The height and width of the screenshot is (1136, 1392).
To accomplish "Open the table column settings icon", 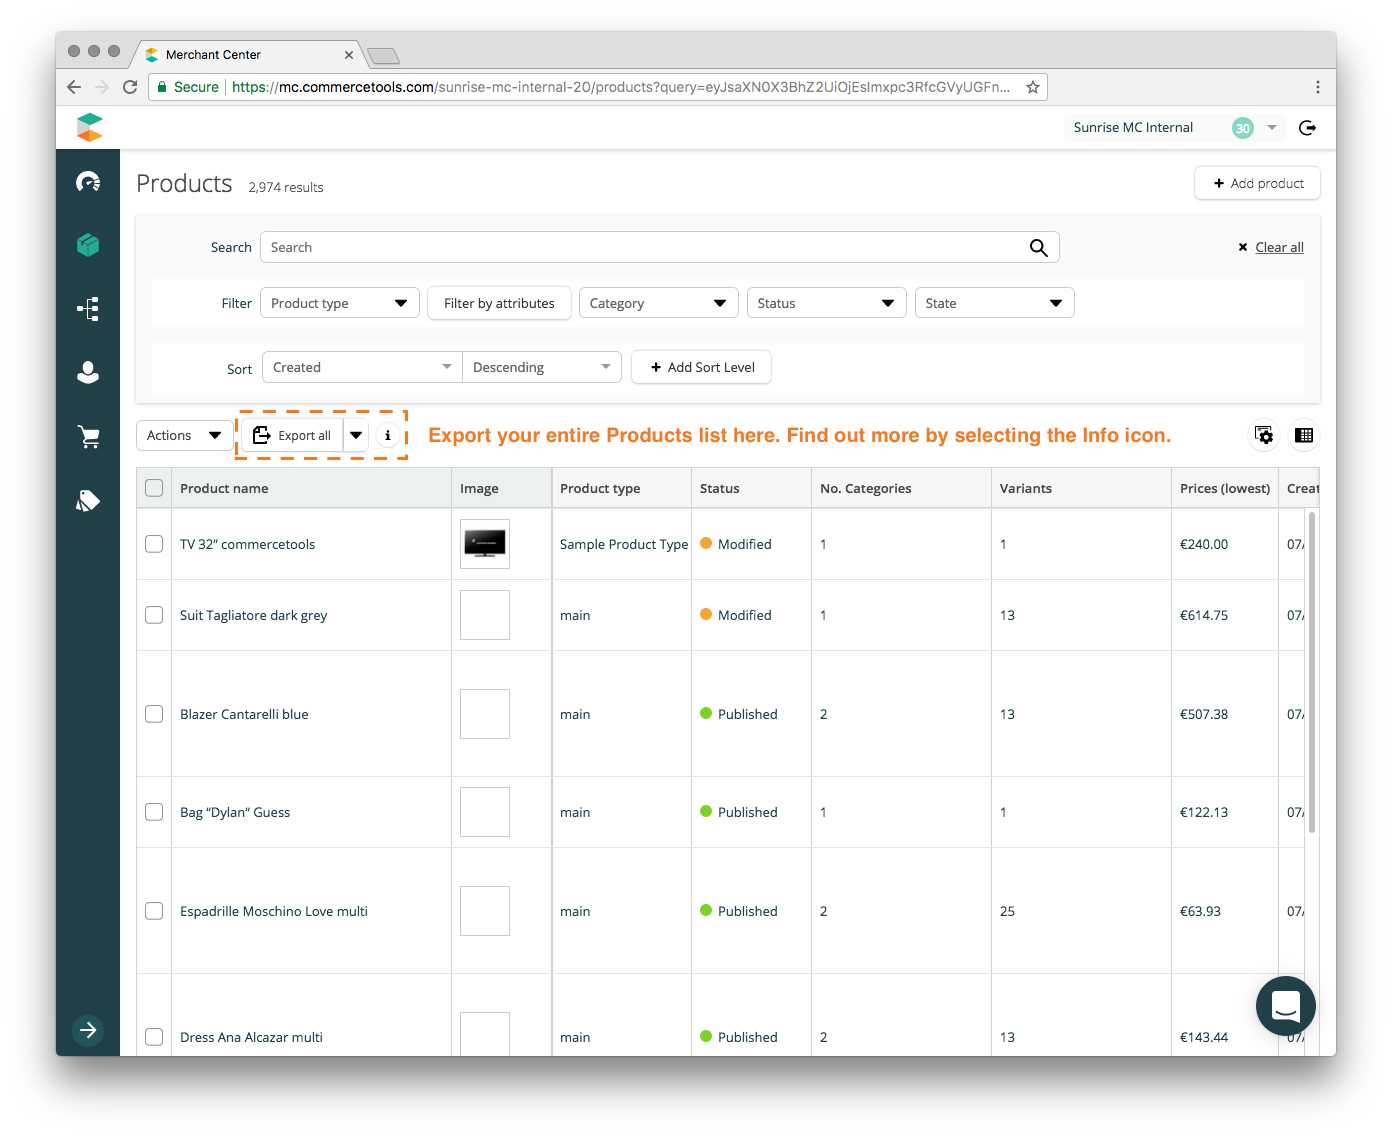I will pyautogui.click(x=1264, y=435).
